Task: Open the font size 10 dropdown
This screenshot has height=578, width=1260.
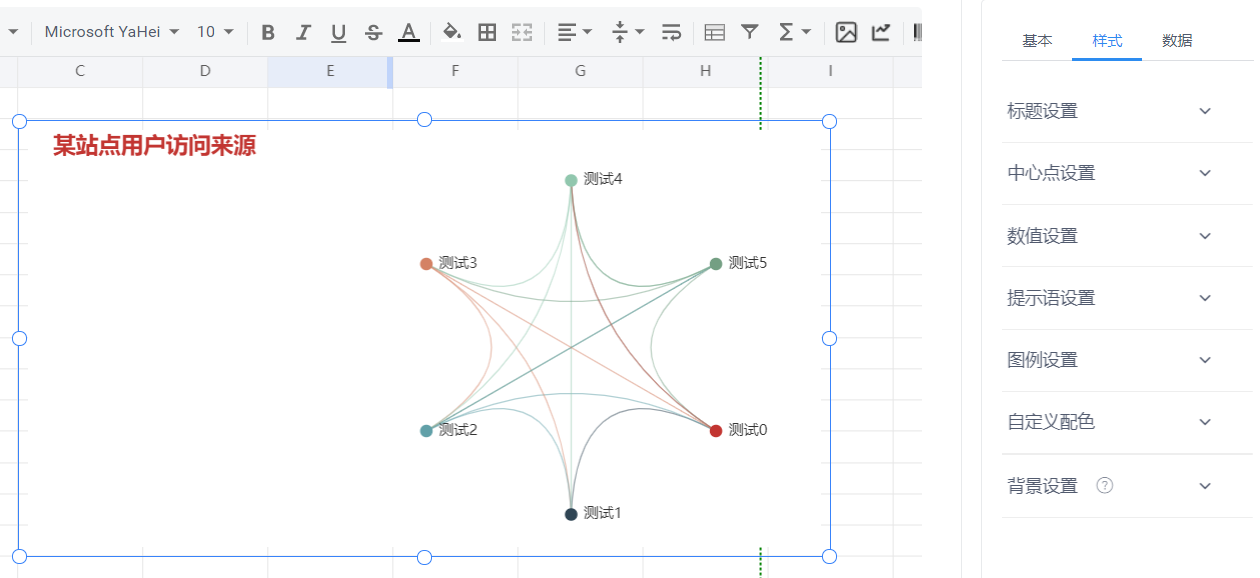Action: pos(215,32)
